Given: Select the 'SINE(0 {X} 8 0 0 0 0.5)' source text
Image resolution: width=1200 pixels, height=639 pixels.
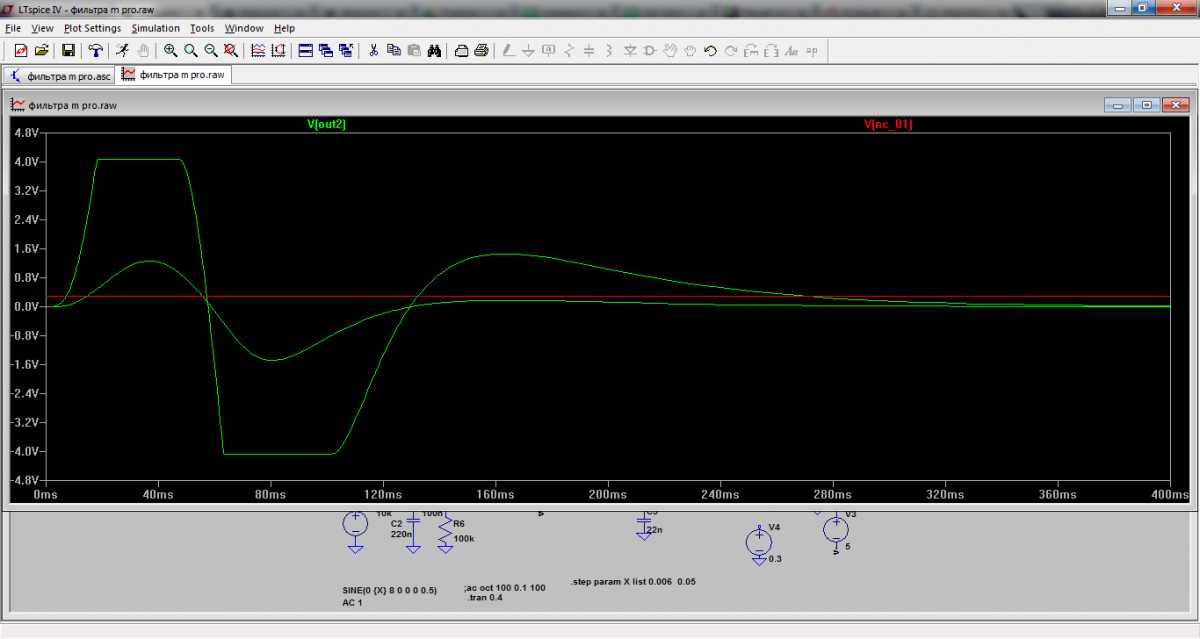Looking at the screenshot, I should pos(391,590).
